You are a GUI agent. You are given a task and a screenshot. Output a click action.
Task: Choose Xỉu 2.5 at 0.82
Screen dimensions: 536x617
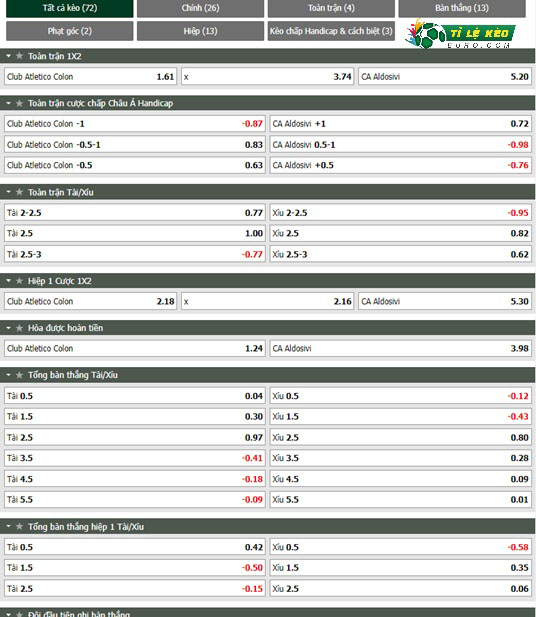(x=401, y=233)
